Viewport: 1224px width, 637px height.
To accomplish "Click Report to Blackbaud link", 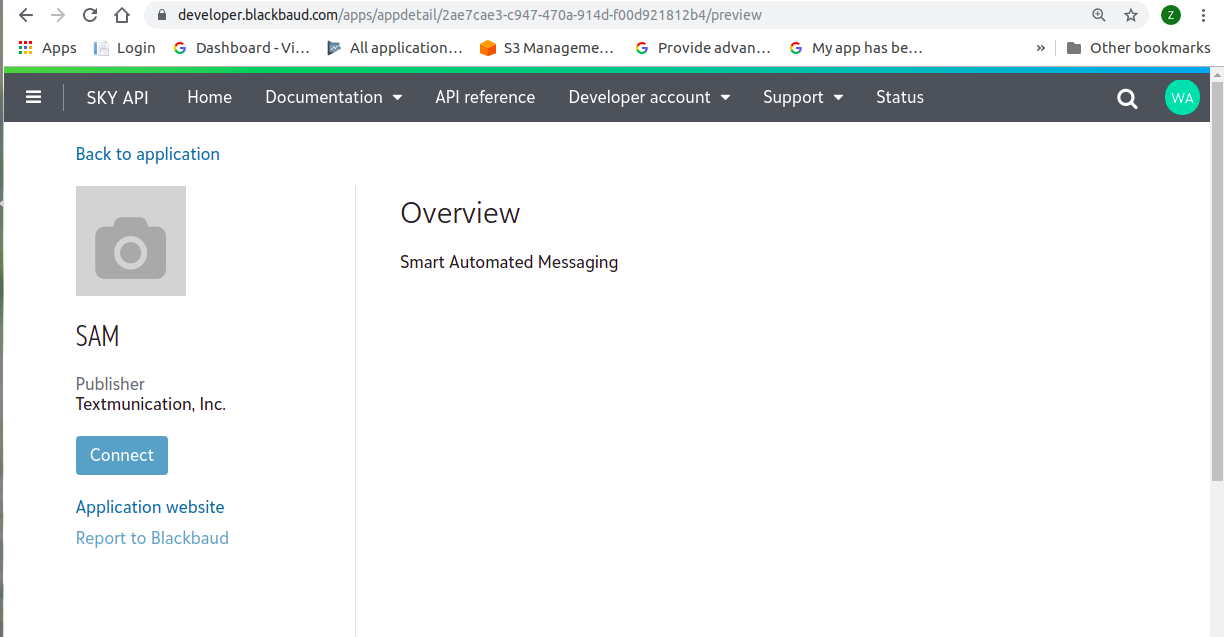I will (152, 538).
